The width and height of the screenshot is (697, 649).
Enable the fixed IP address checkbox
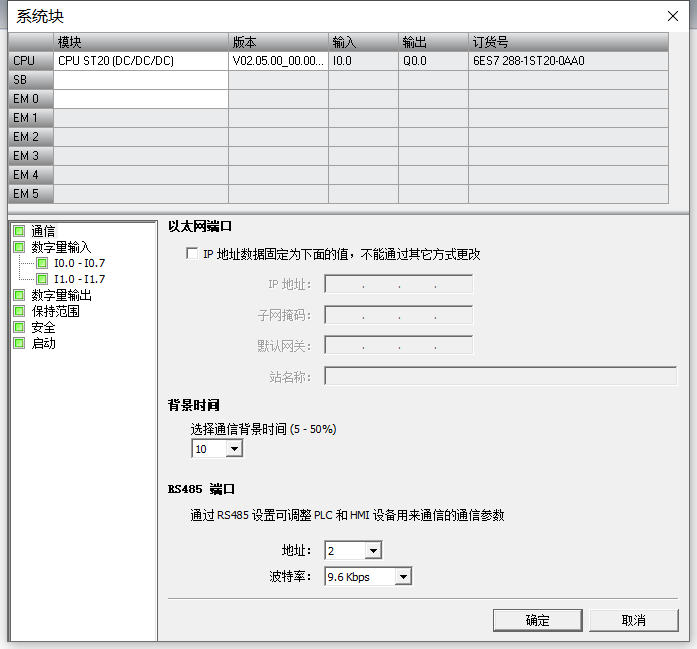click(x=192, y=254)
